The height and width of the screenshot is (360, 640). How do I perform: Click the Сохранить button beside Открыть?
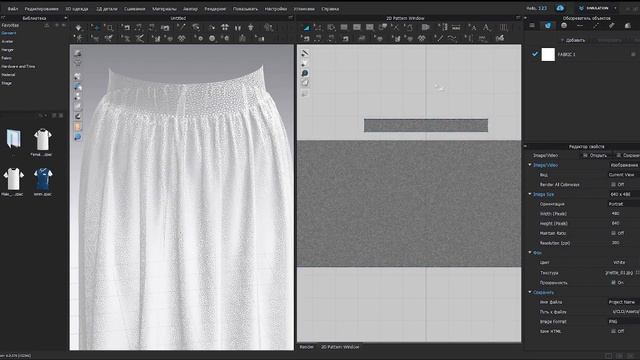(x=628, y=155)
